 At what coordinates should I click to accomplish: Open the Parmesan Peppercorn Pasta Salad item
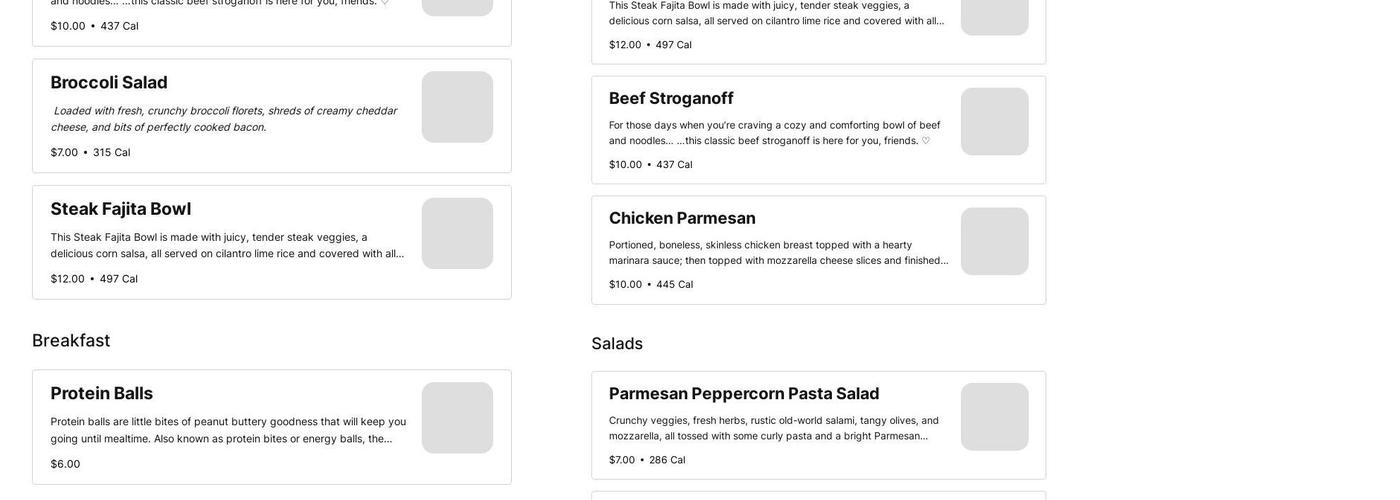point(744,394)
